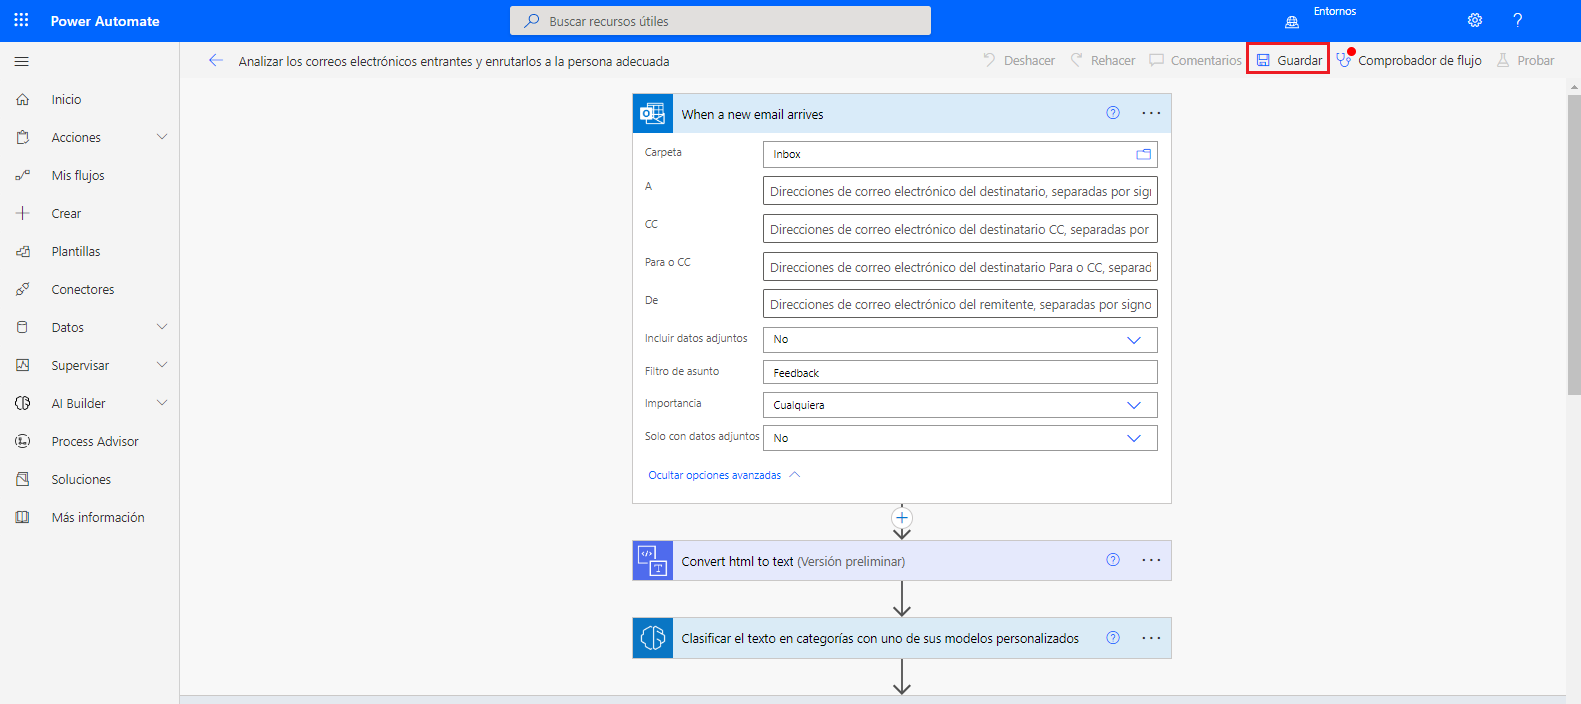The image size is (1581, 704).
Task: Click the Acciones clipboard icon in sidebar
Action: pyautogui.click(x=23, y=137)
